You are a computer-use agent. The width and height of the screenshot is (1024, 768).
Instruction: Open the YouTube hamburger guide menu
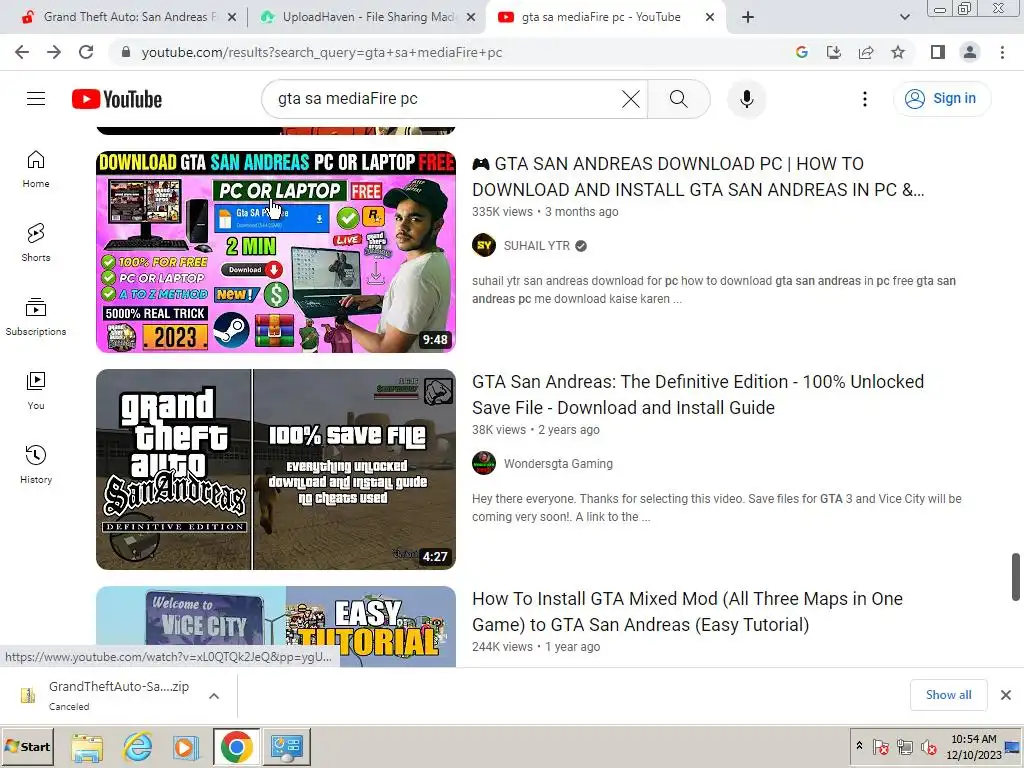coord(36,99)
